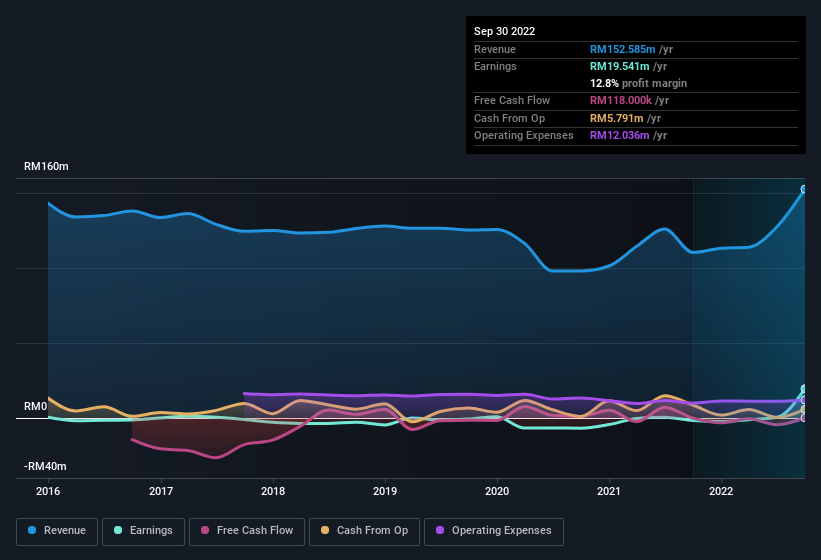Click the Cash From Op tooltip label
Screen dimensions: 821x560
[x=509, y=118]
